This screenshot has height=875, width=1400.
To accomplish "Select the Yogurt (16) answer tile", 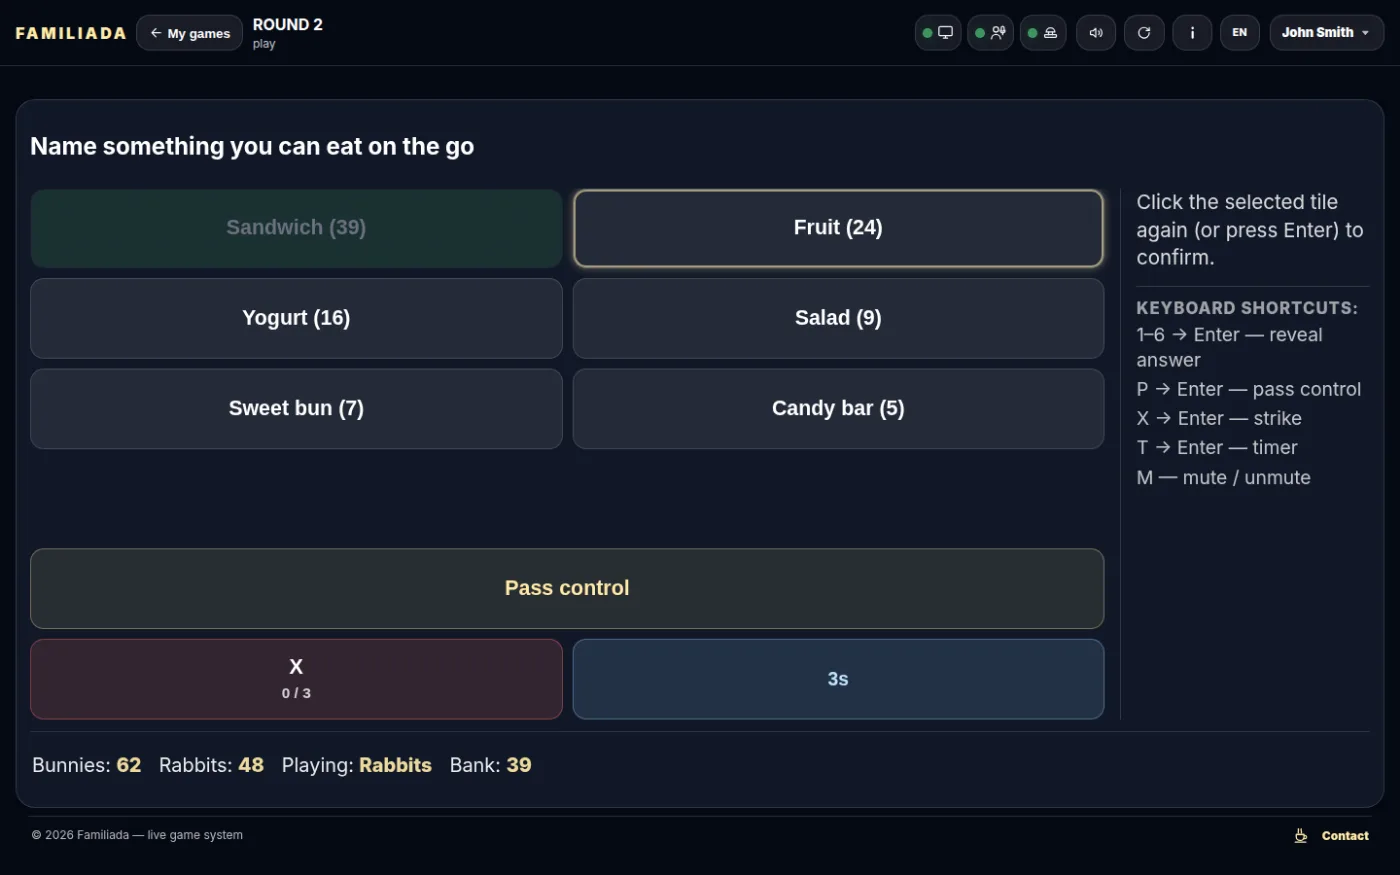I will click(296, 318).
